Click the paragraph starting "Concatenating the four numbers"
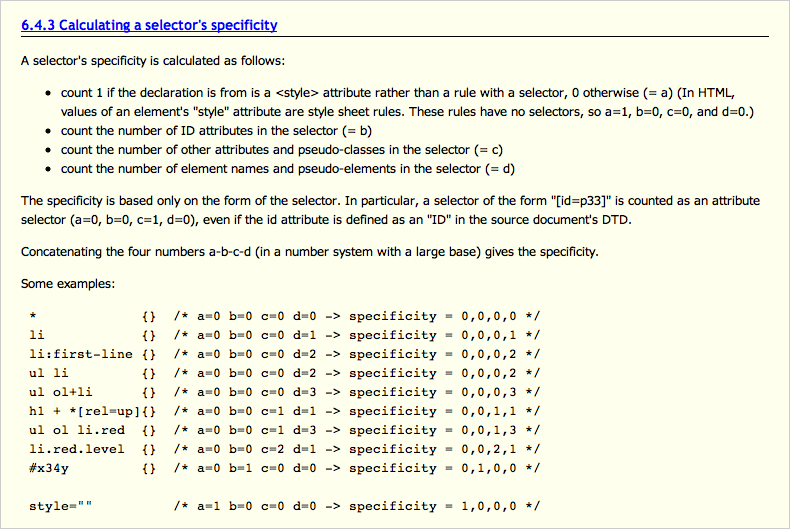 (x=310, y=251)
